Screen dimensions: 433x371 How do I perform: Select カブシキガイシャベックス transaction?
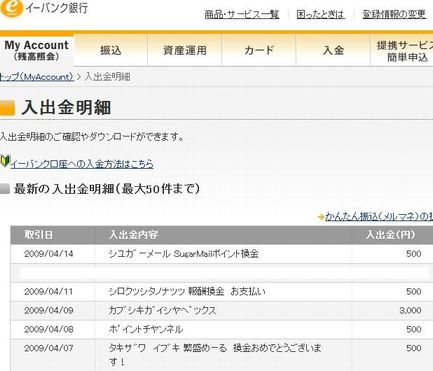162,311
